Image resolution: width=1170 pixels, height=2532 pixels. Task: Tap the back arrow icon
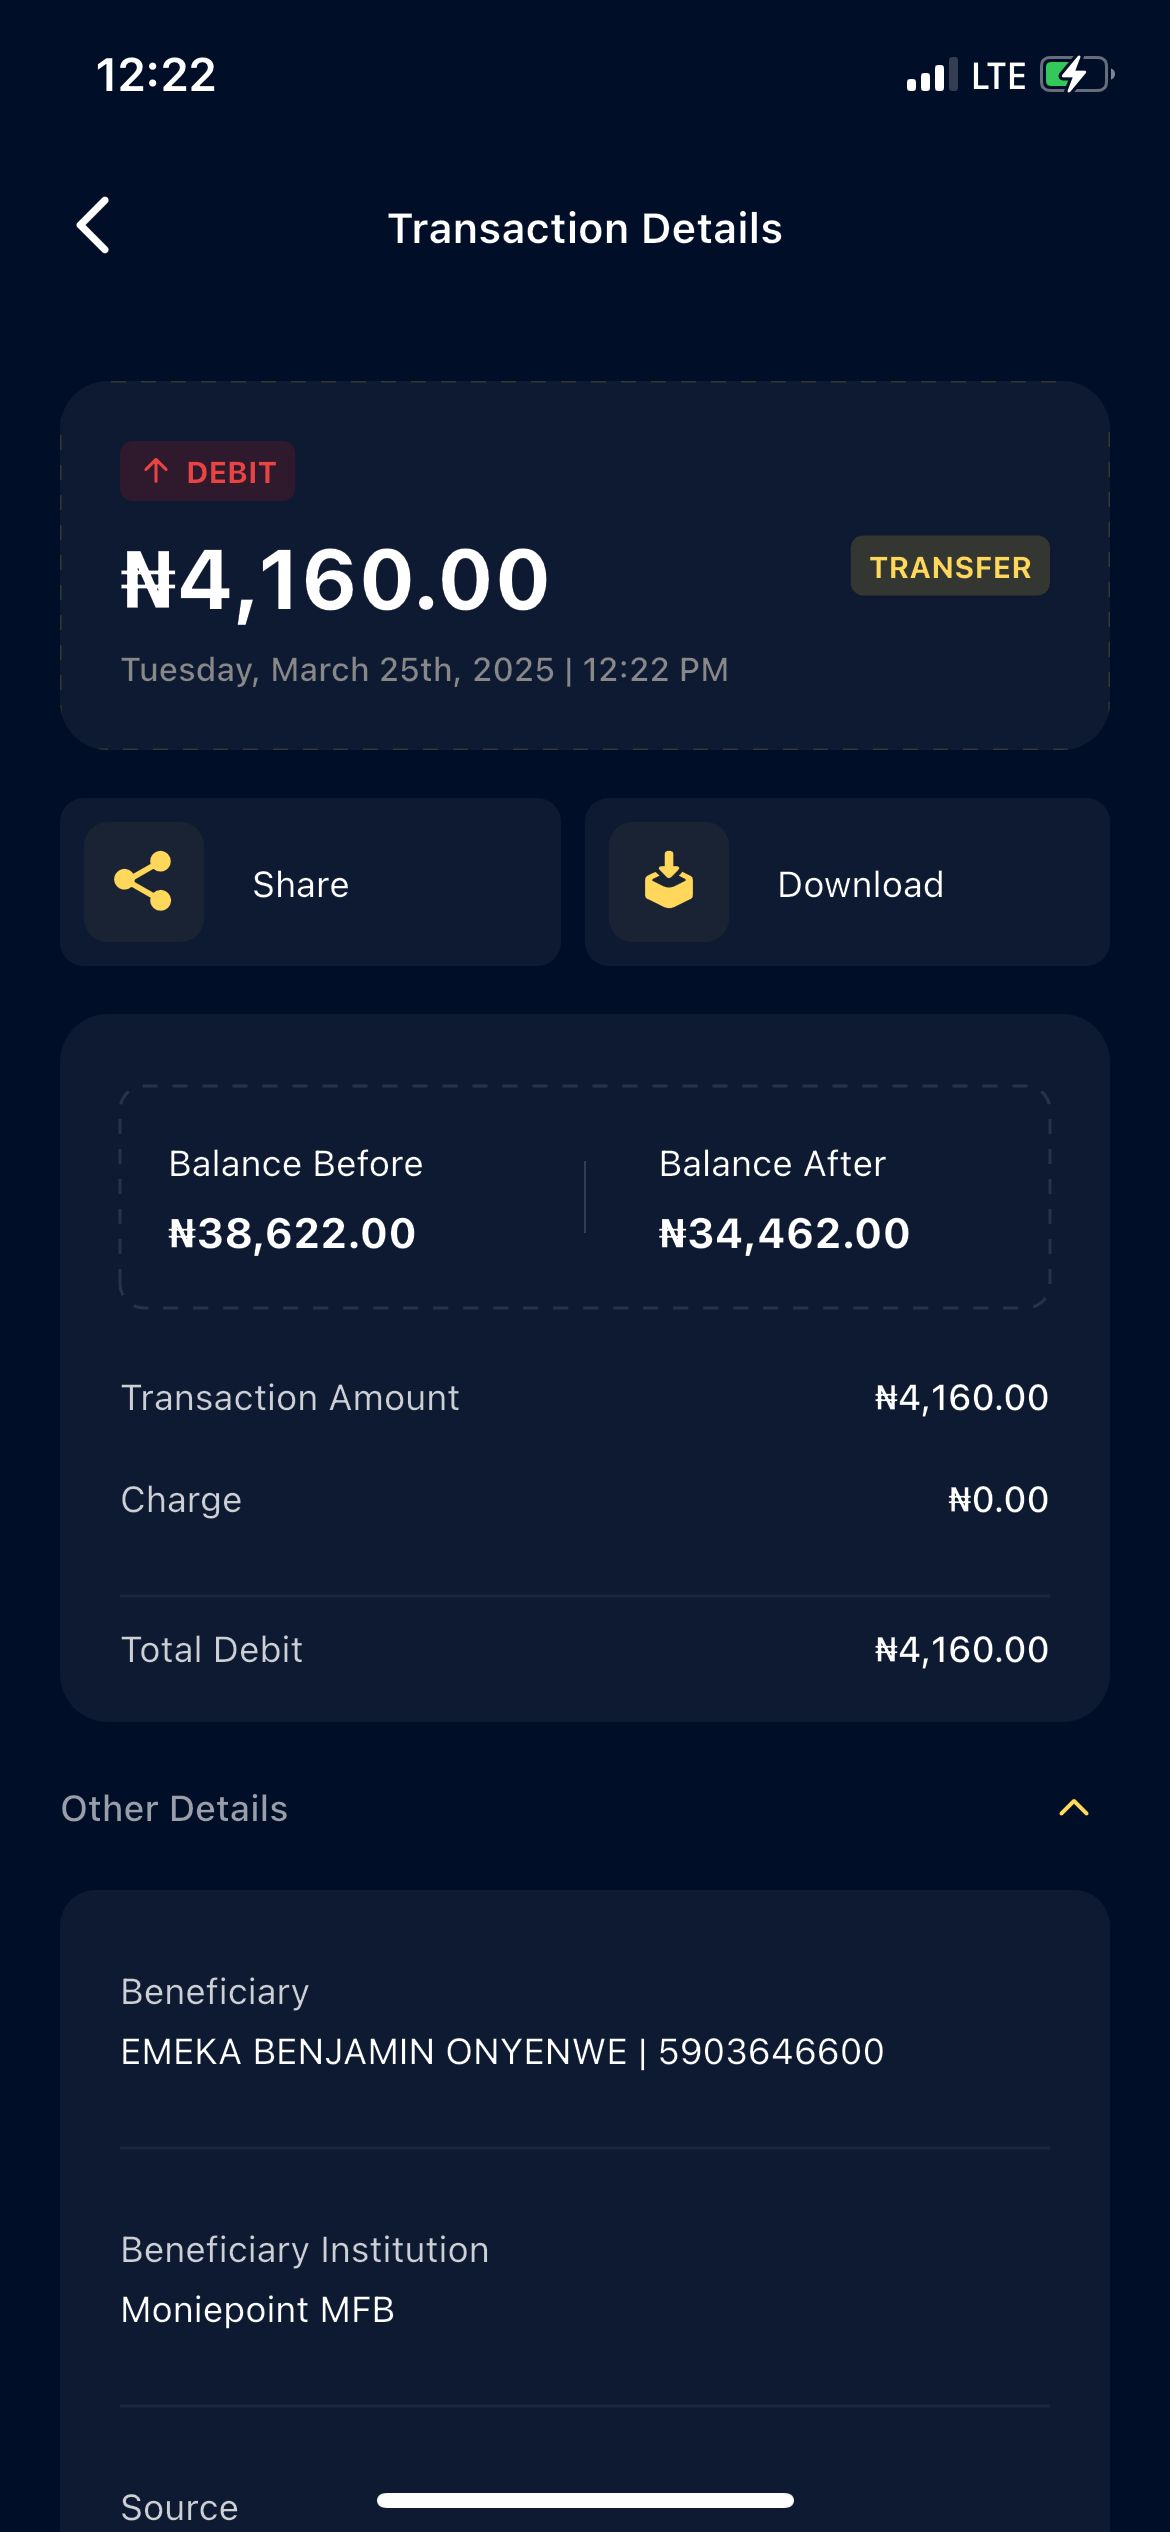click(94, 226)
